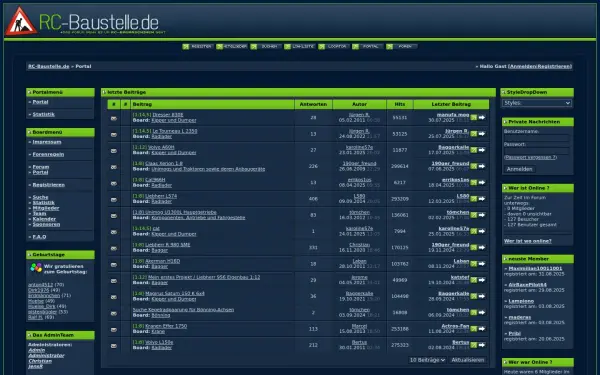Click the RC-Baustelle.de construction sign logo
Image resolution: width=600 pixels, height=375 pixels.
point(21,21)
